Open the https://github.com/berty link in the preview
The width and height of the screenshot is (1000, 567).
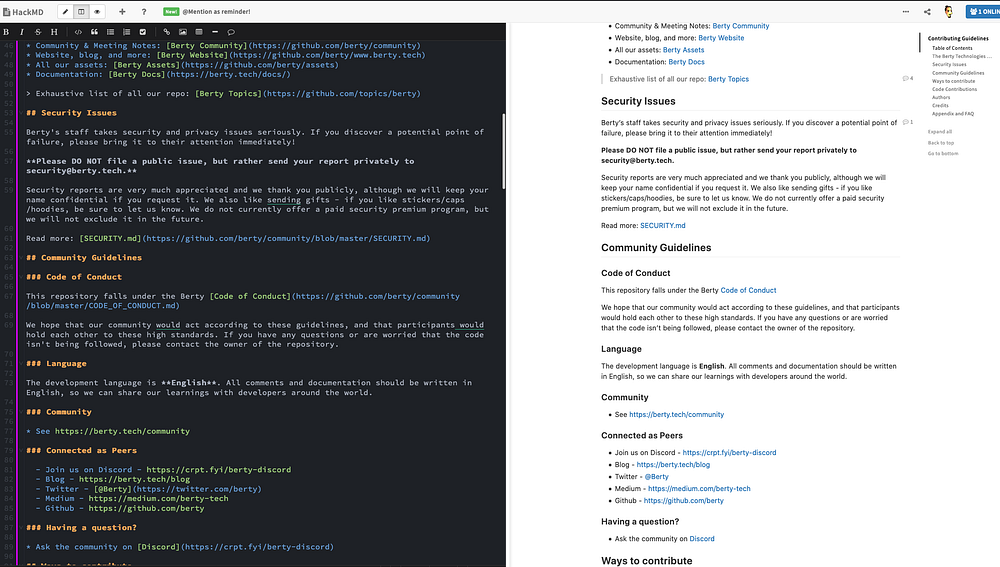click(683, 501)
